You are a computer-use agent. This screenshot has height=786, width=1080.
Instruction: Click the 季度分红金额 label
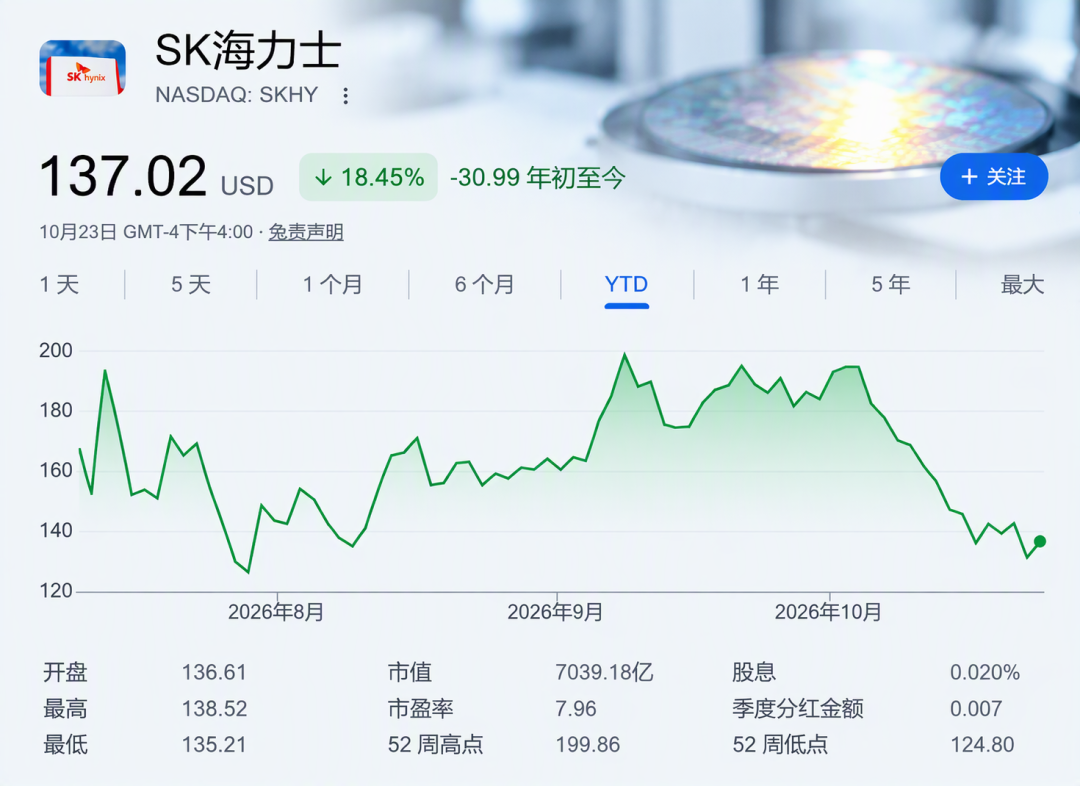pos(798,709)
